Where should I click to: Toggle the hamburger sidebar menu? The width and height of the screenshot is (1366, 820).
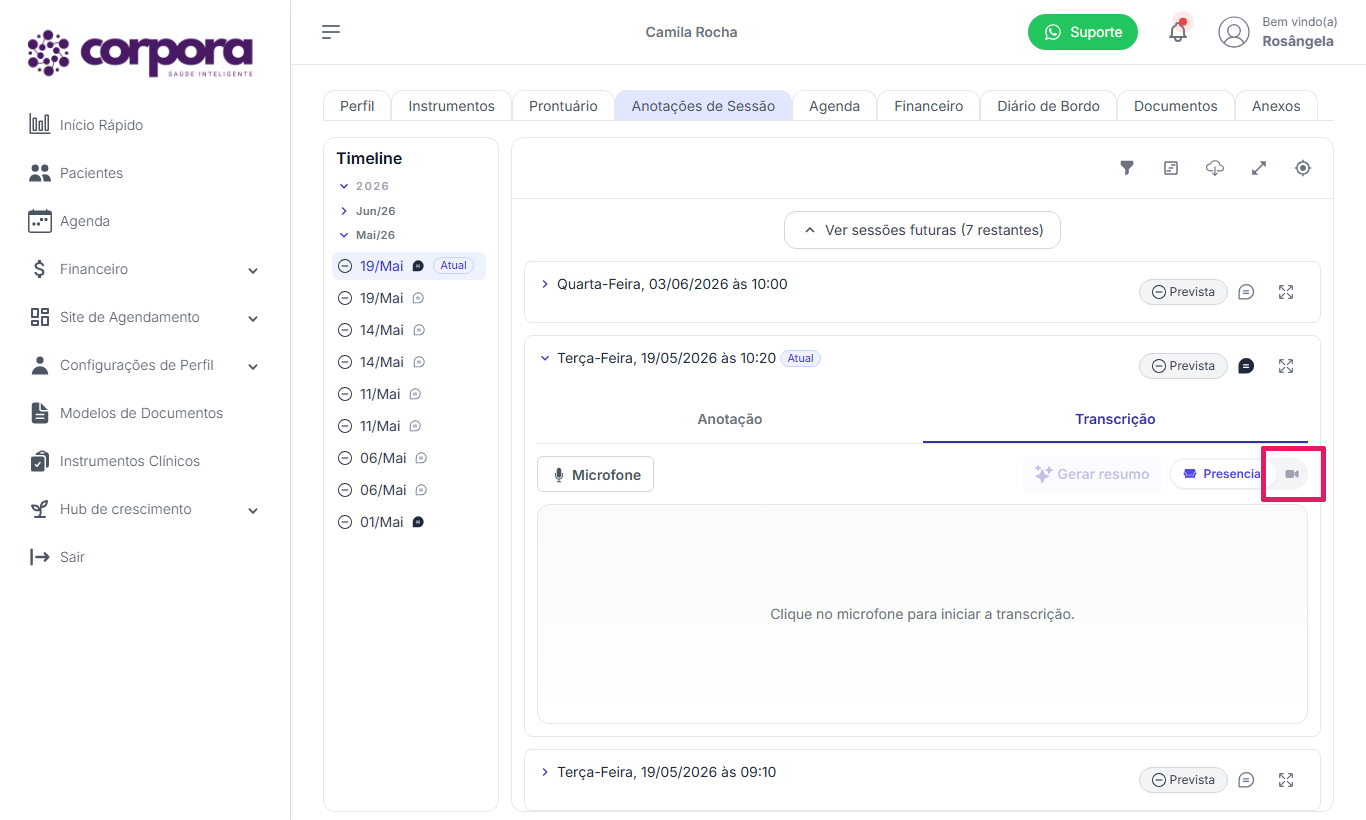pos(331,32)
